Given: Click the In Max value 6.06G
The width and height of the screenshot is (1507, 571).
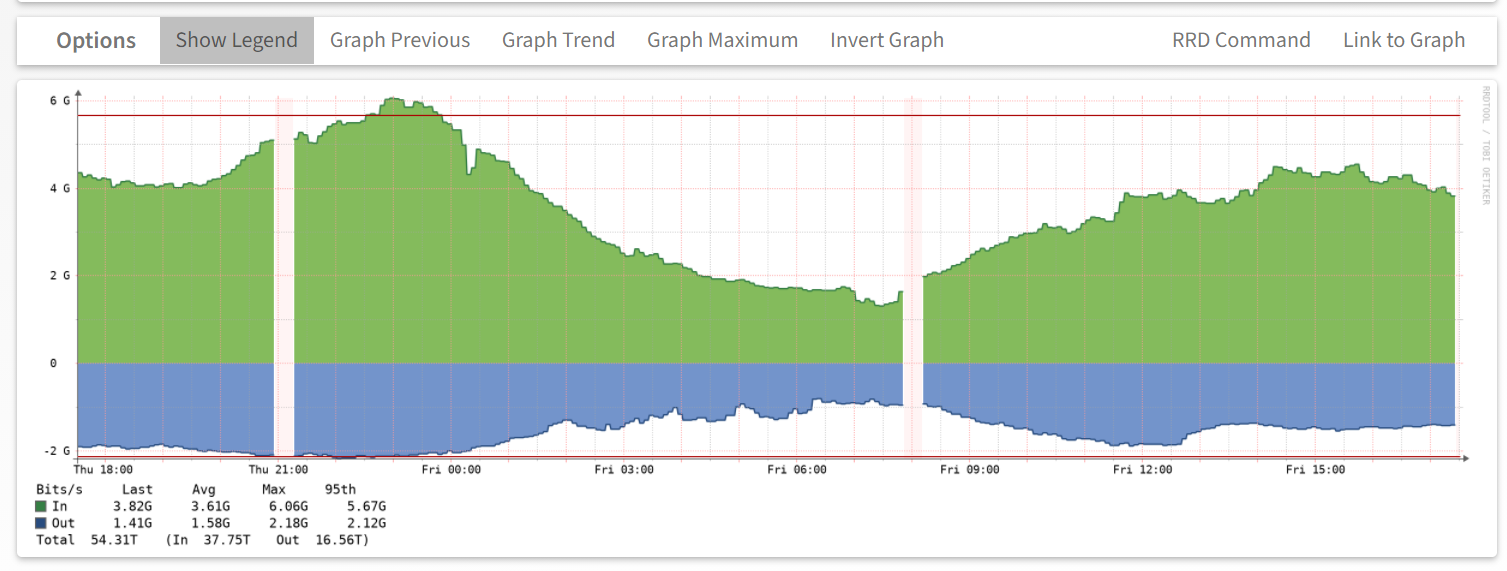Looking at the screenshot, I should (x=288, y=507).
